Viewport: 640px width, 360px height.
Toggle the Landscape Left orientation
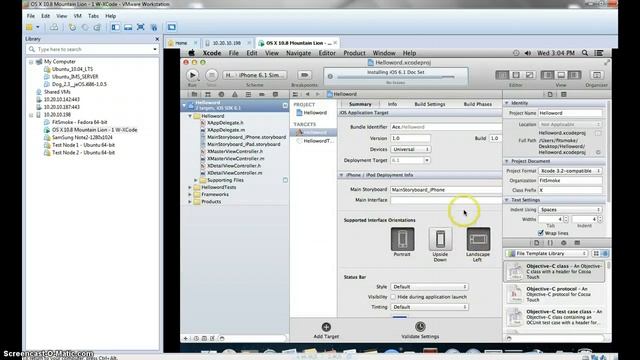(x=478, y=239)
